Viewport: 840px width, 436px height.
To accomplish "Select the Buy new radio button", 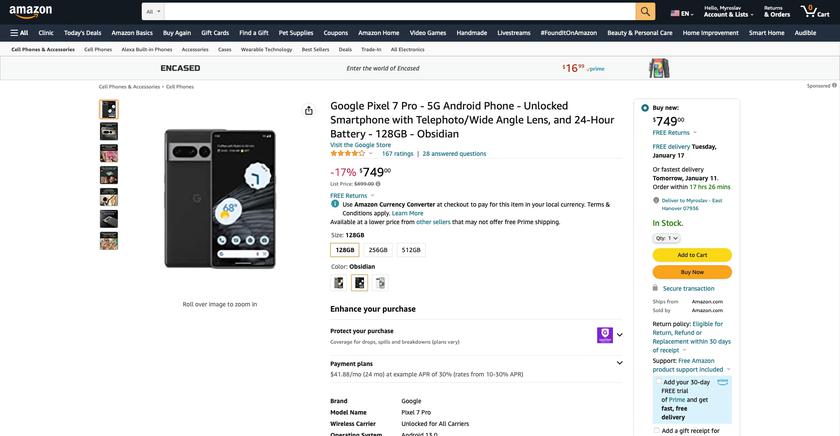I will coord(645,108).
